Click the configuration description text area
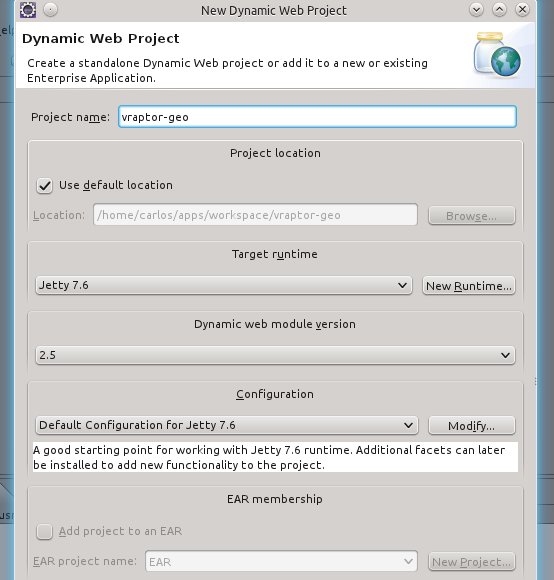The height and width of the screenshot is (580, 554). pos(275,457)
